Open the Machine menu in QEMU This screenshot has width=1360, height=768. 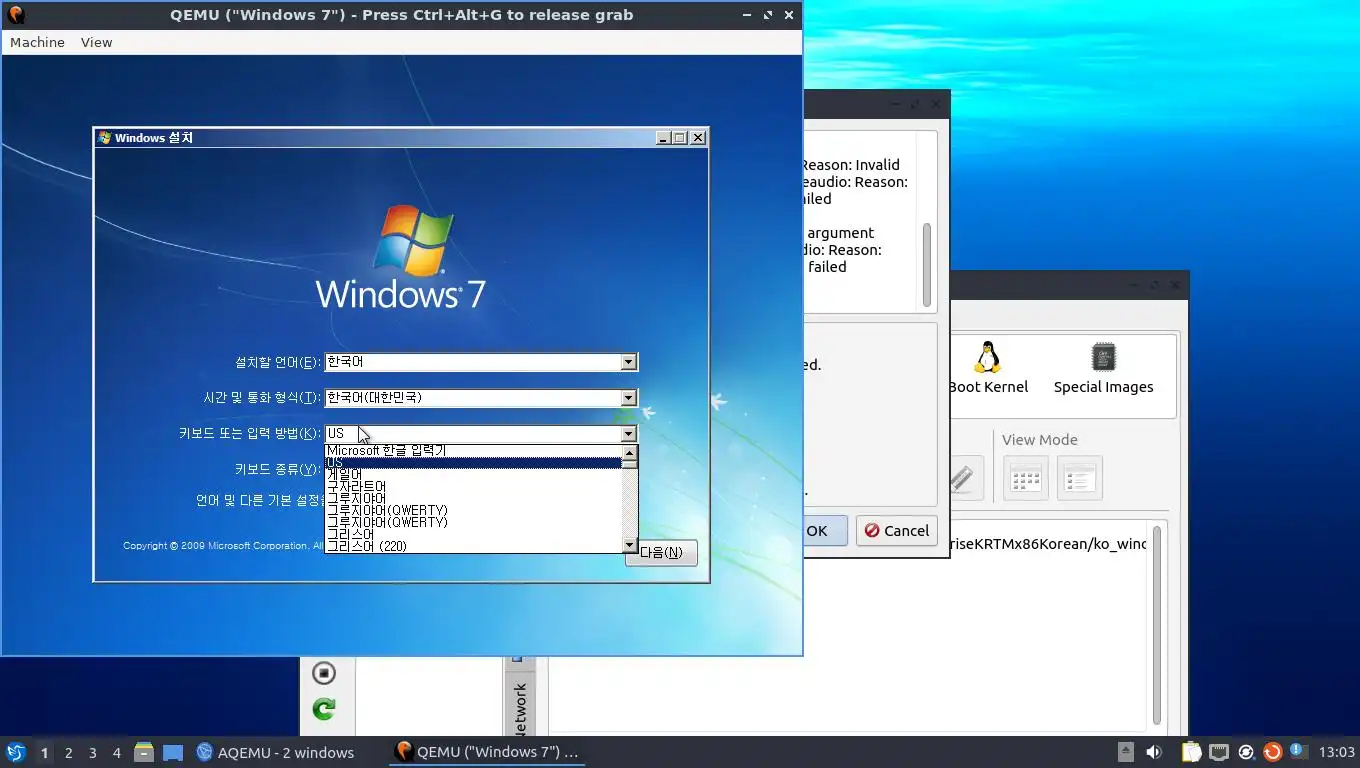(37, 42)
